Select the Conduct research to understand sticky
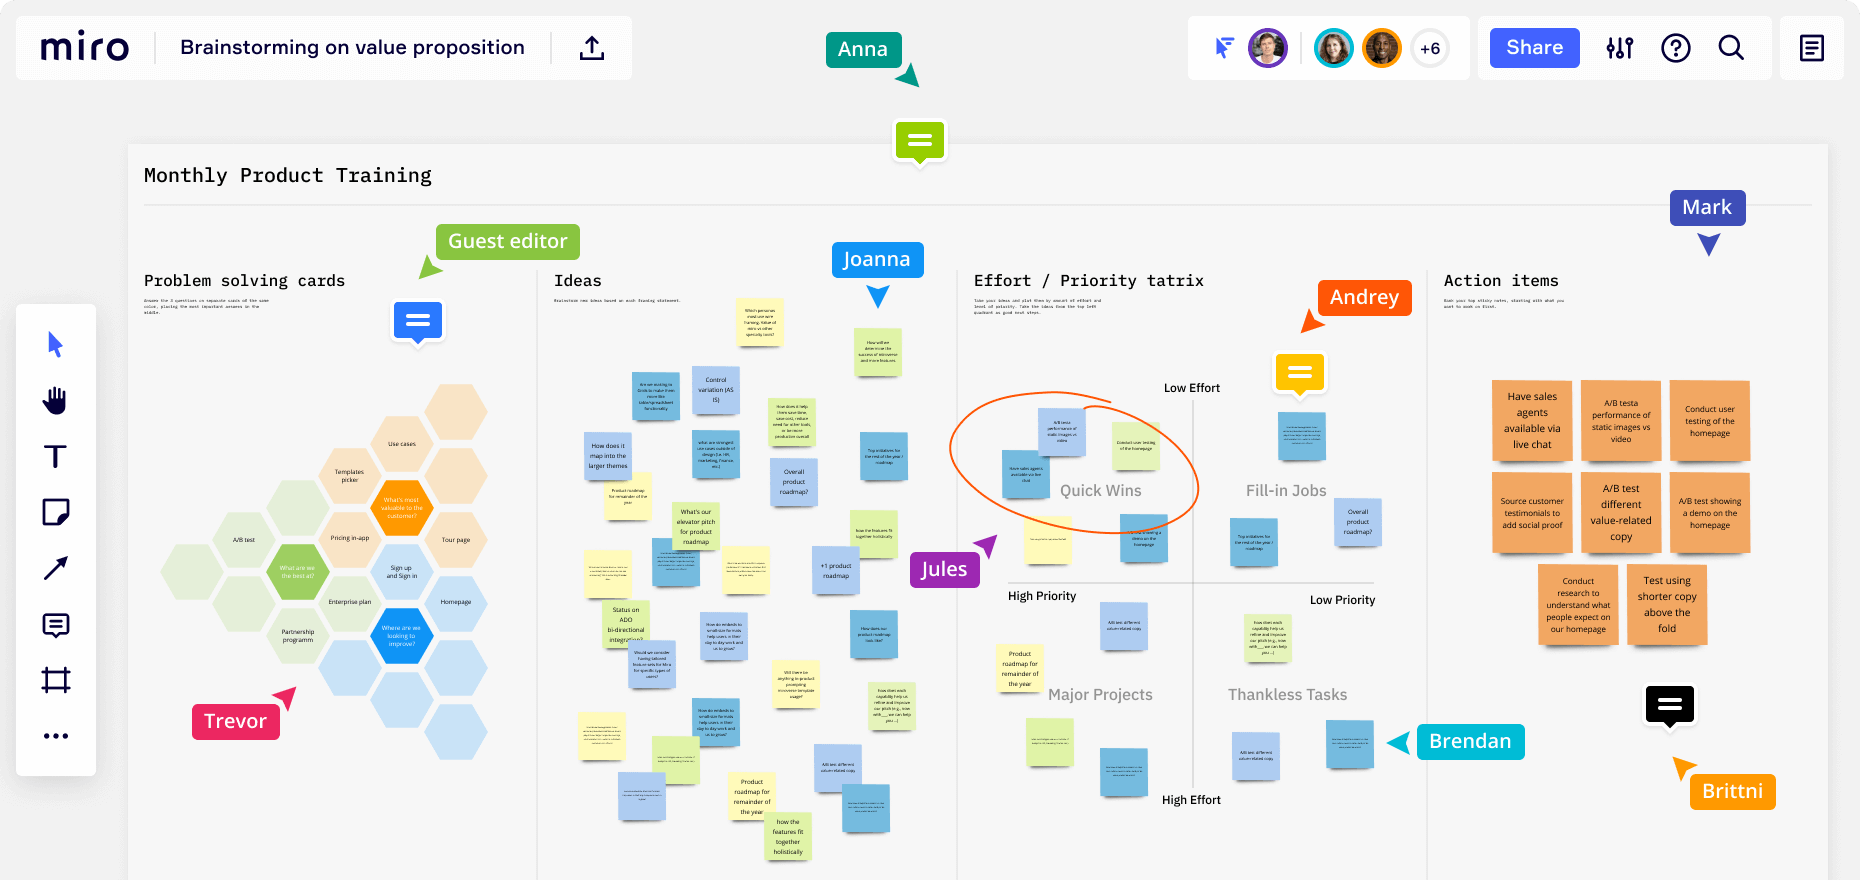 [x=1578, y=605]
